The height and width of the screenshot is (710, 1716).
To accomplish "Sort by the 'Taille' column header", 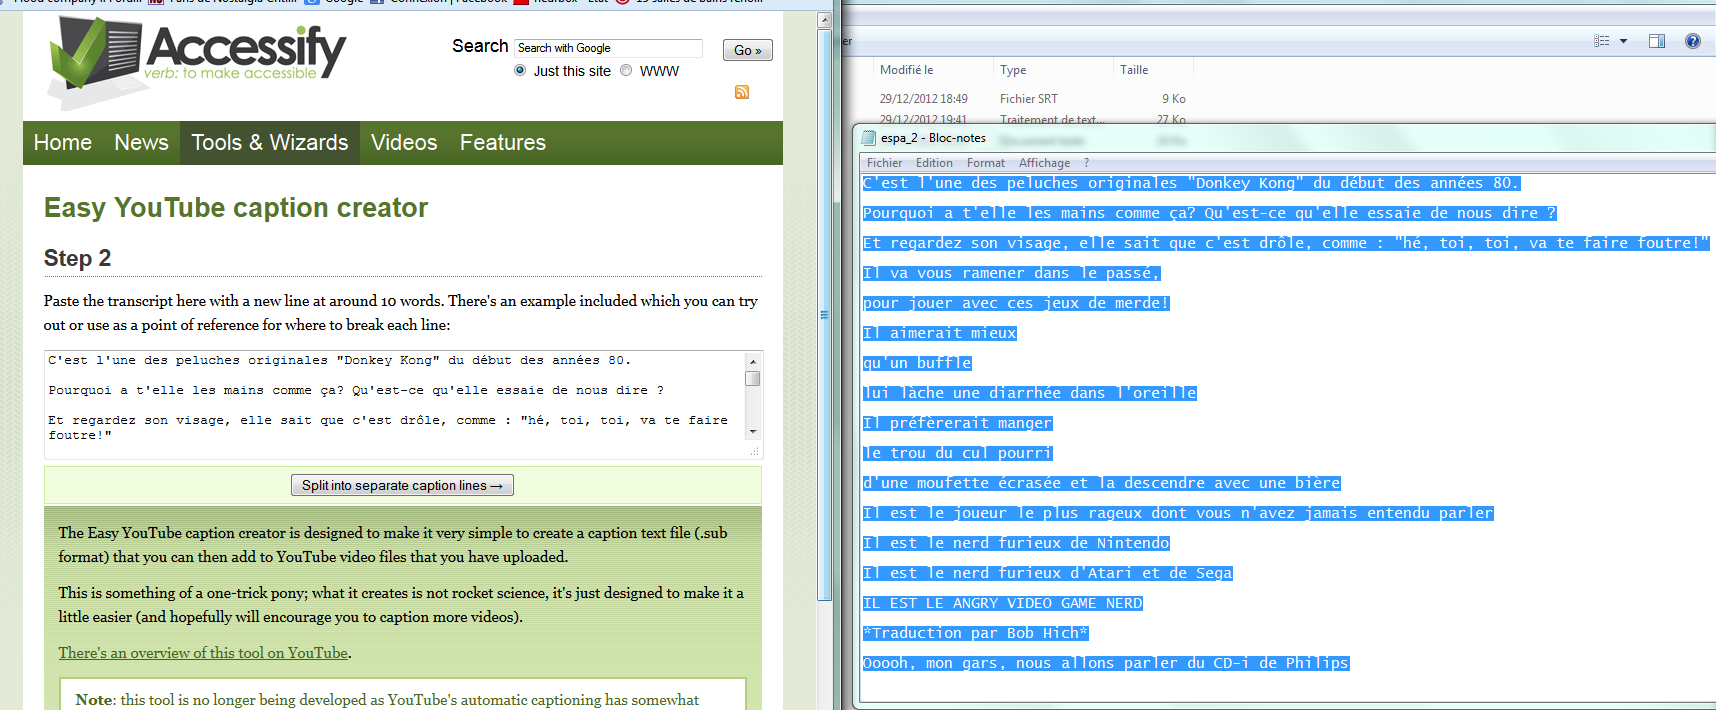I will click(x=1134, y=70).
